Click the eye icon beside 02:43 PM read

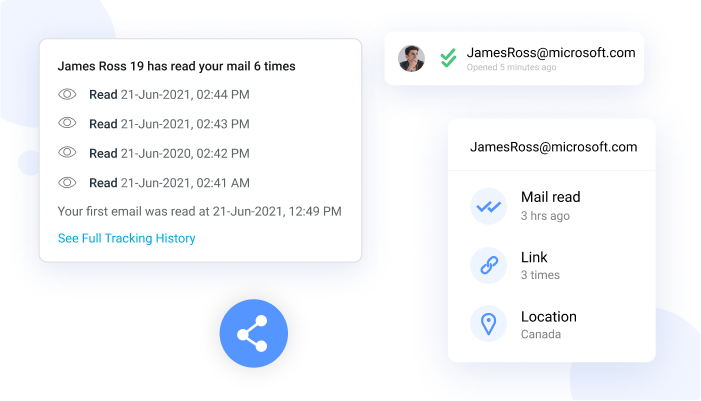67,123
